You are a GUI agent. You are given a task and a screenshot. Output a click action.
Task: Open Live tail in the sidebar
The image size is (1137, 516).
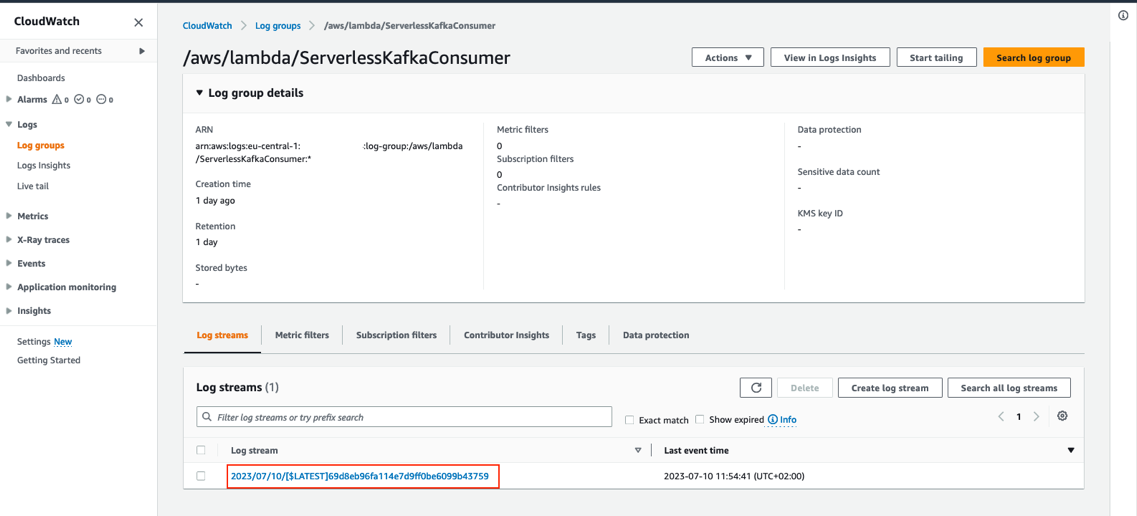[33, 186]
